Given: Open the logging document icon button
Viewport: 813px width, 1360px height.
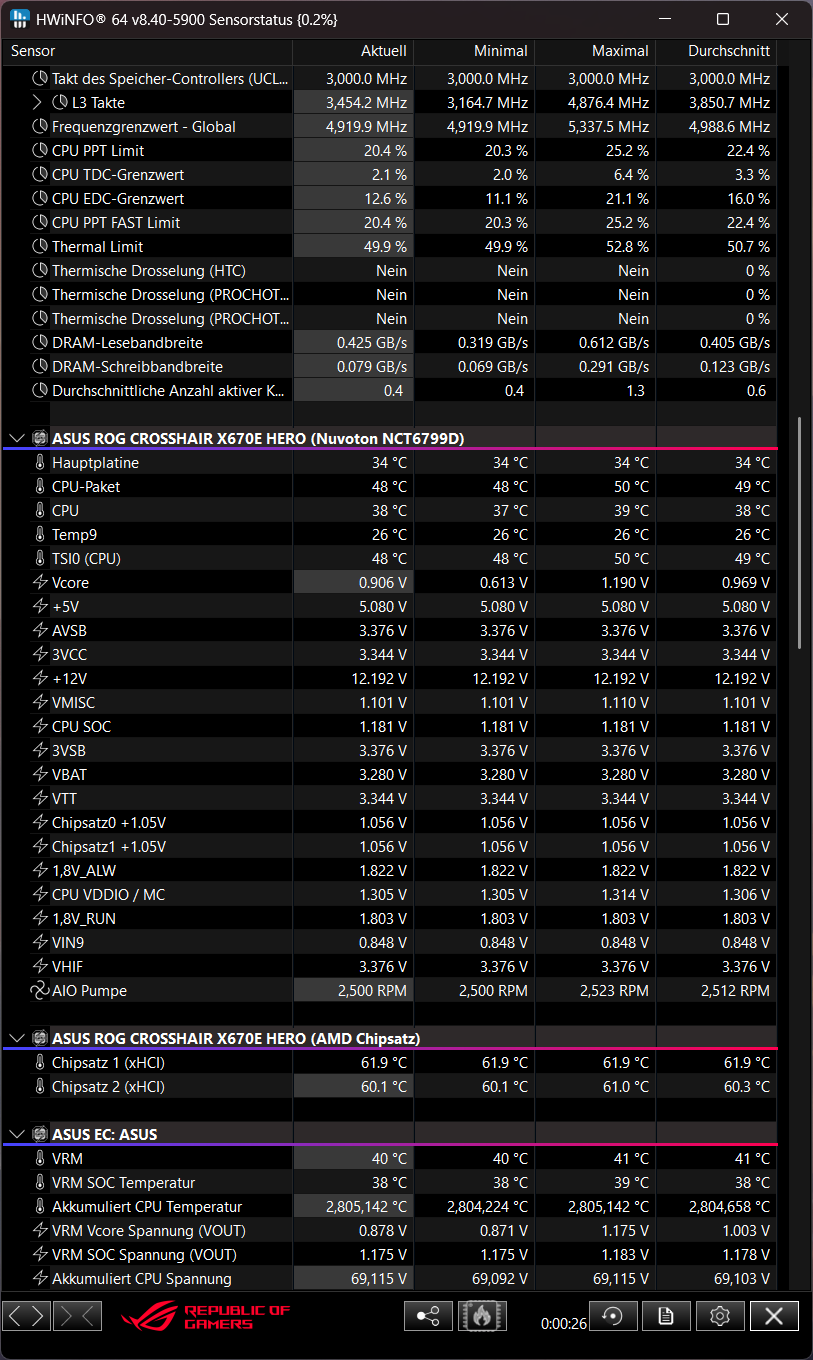Looking at the screenshot, I should [666, 1316].
